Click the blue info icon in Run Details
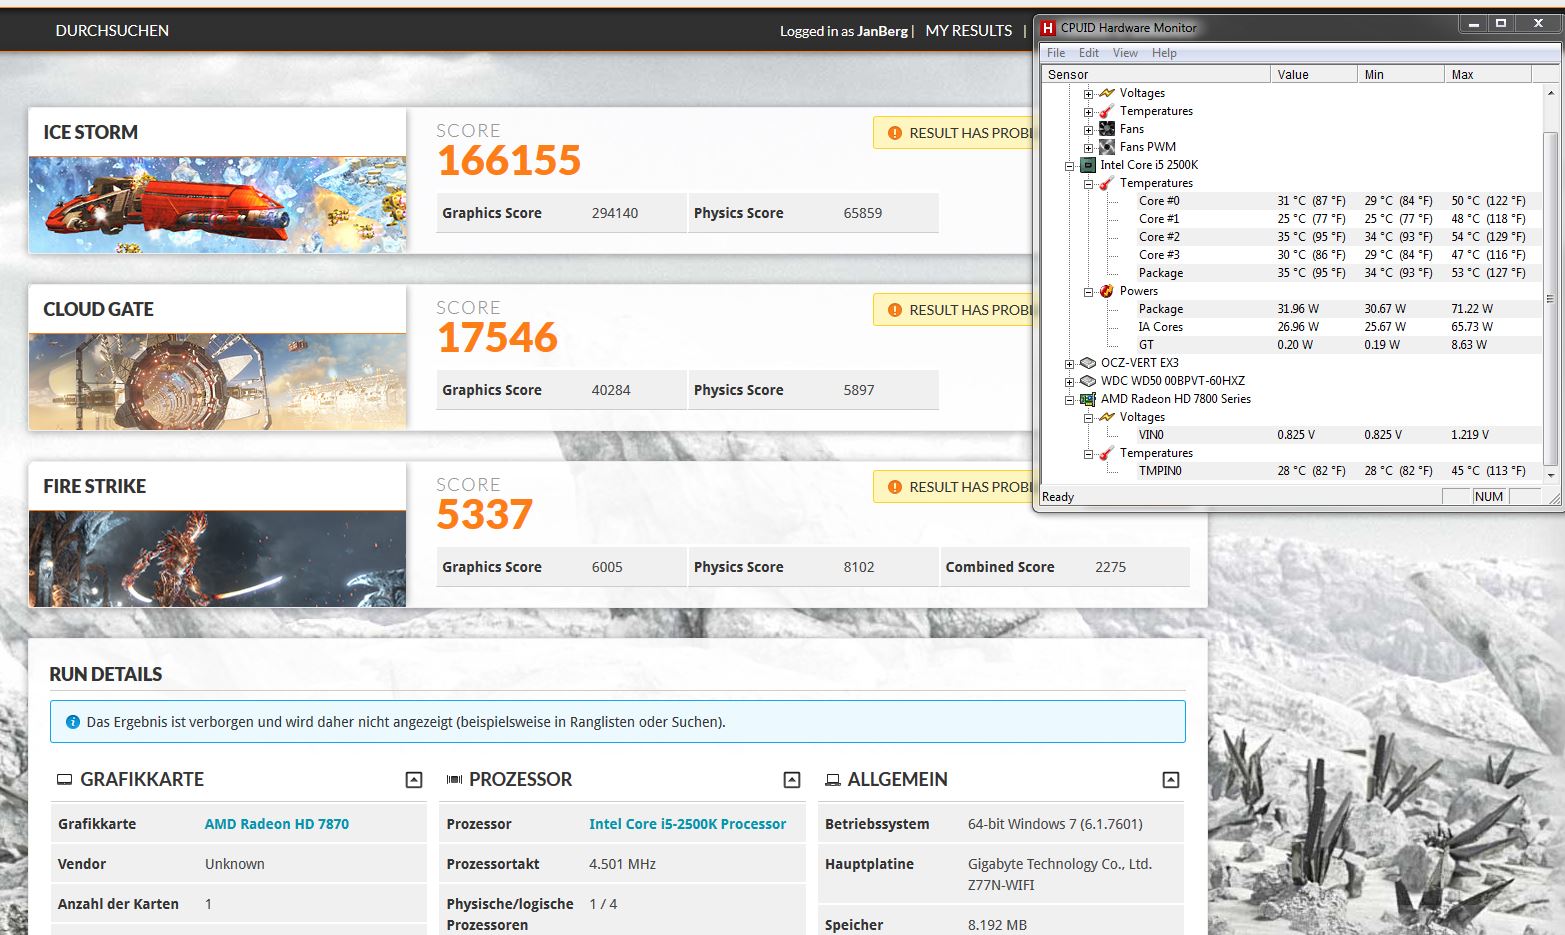 coord(72,722)
